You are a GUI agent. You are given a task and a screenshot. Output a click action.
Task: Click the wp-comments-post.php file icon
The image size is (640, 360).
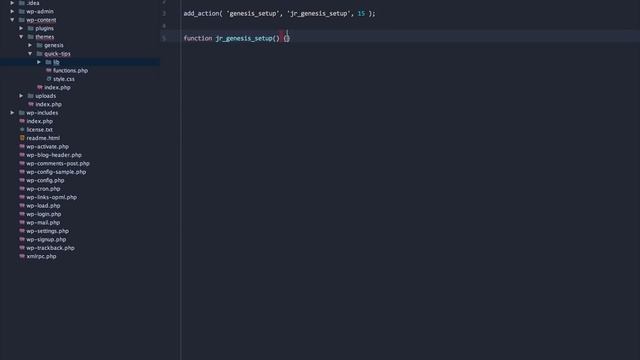click(22, 163)
